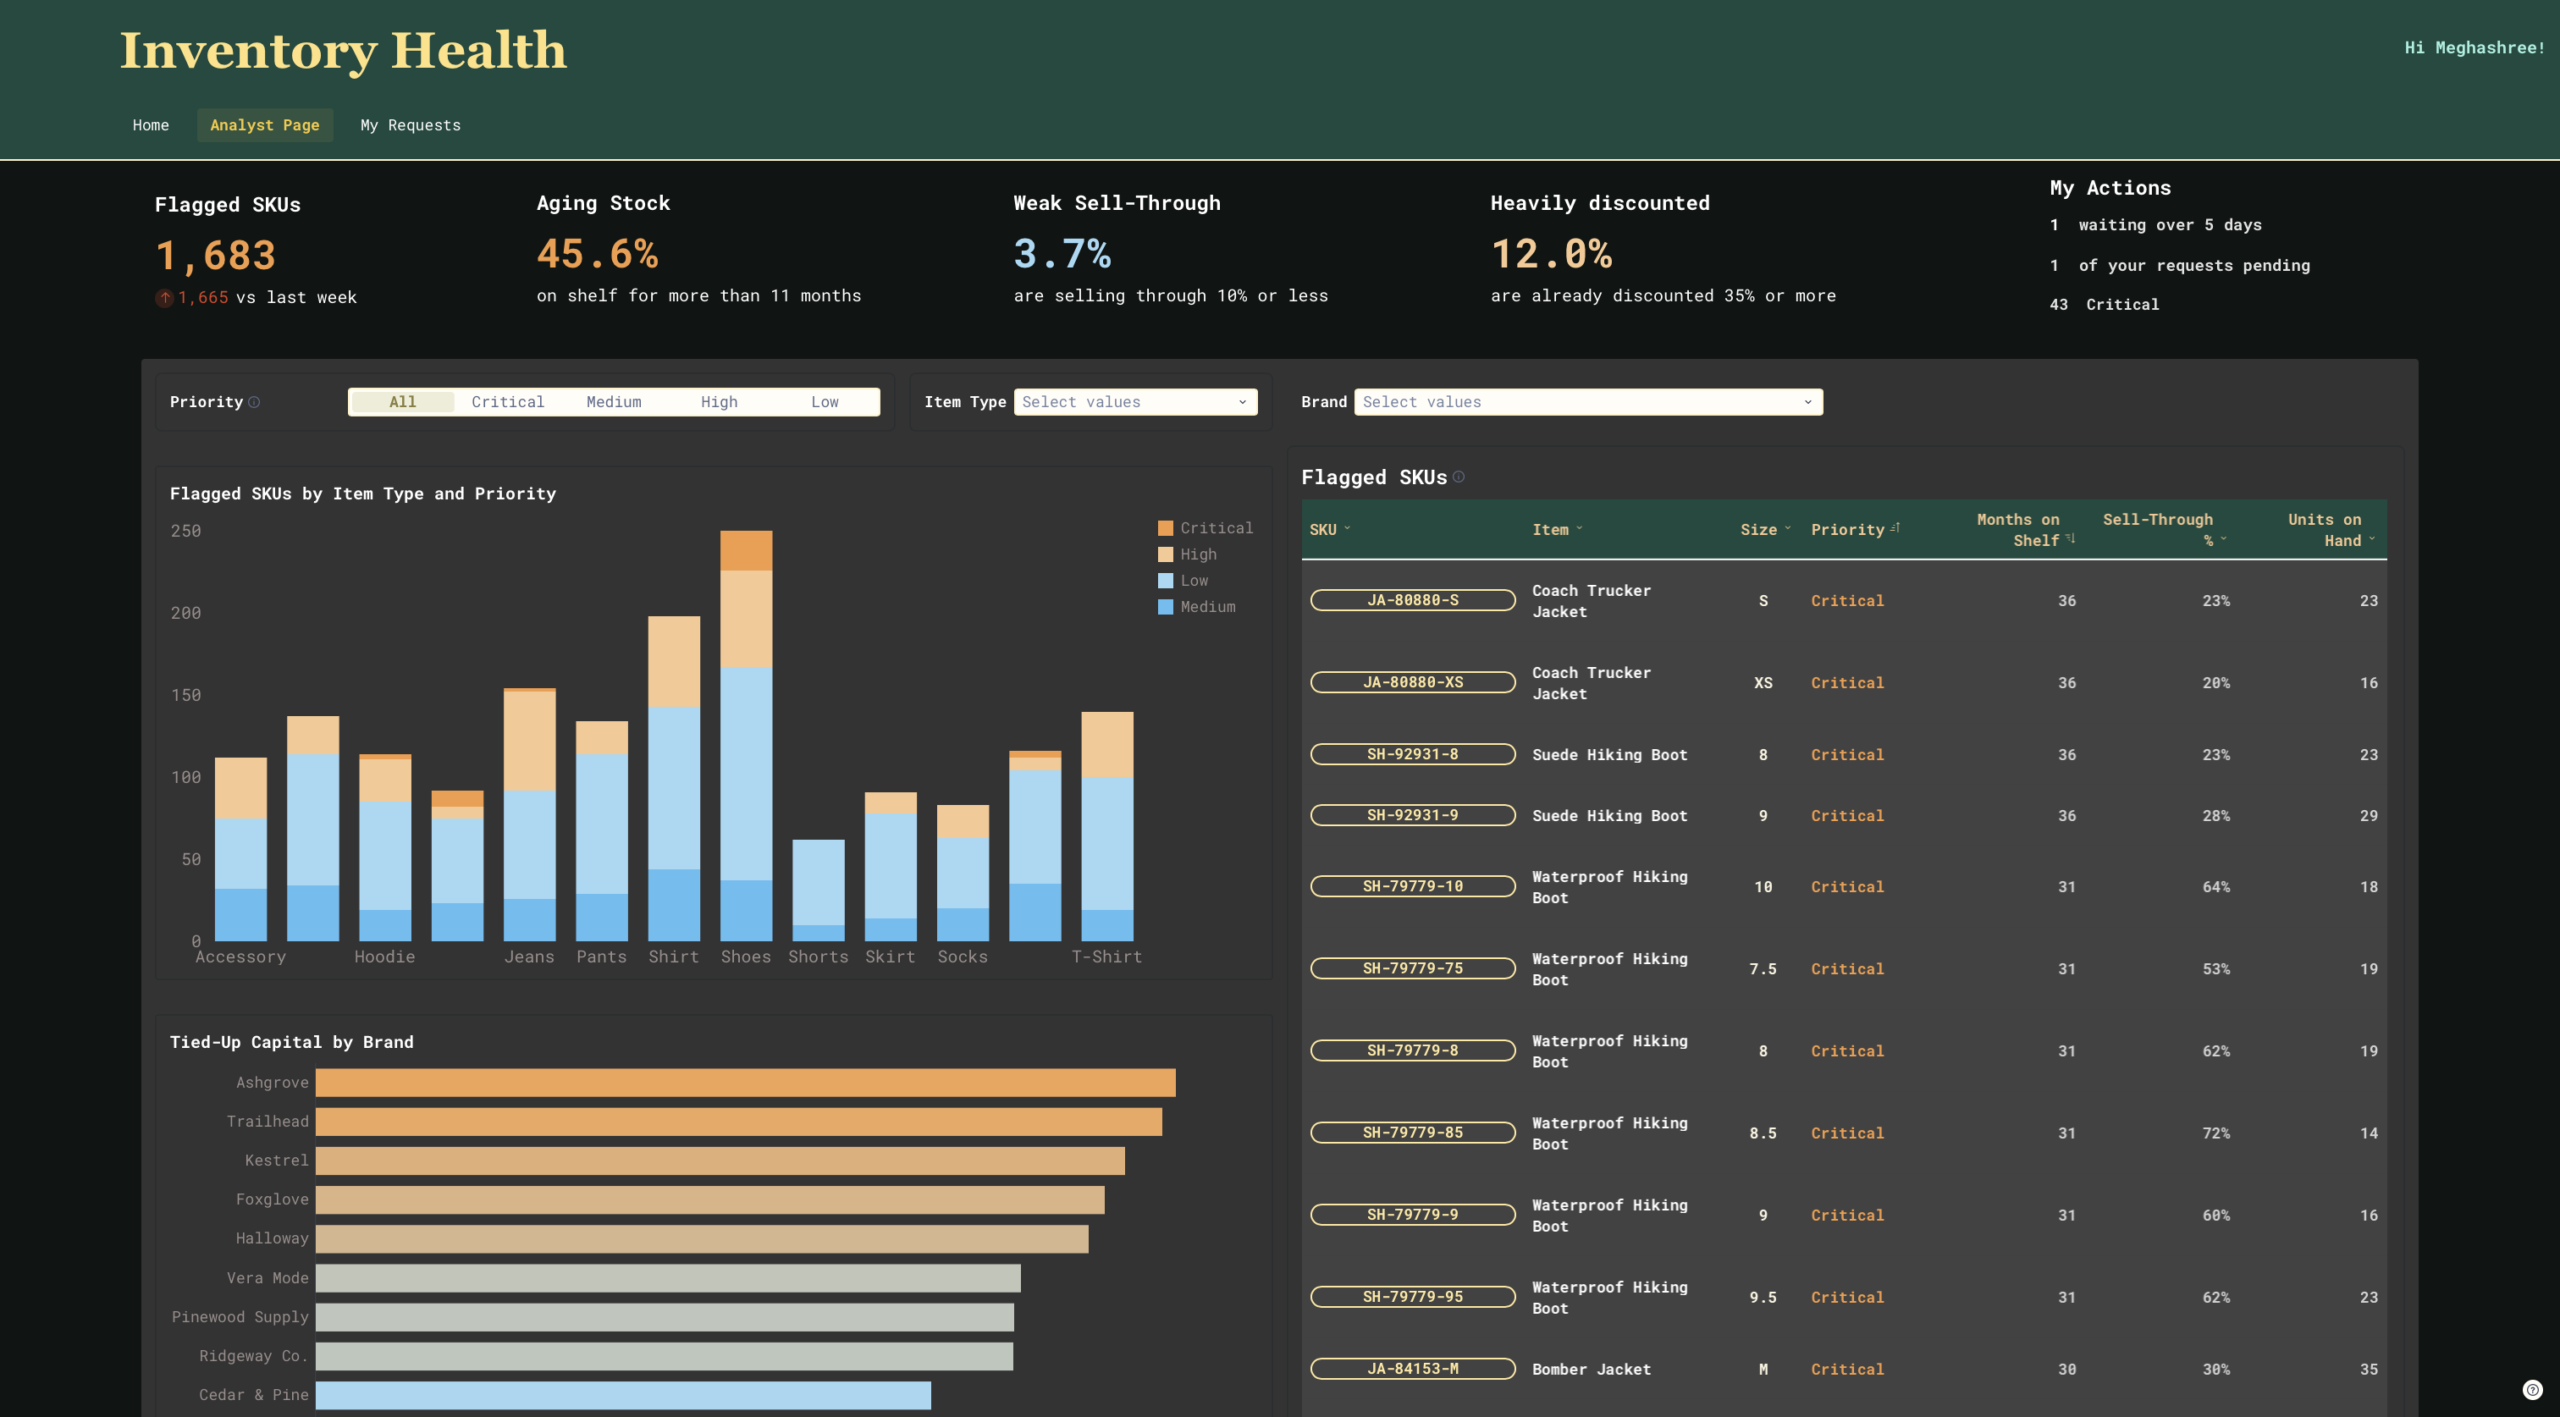The image size is (2560, 1417).
Task: Open SKU pill SH-92931-8
Action: [1413, 754]
